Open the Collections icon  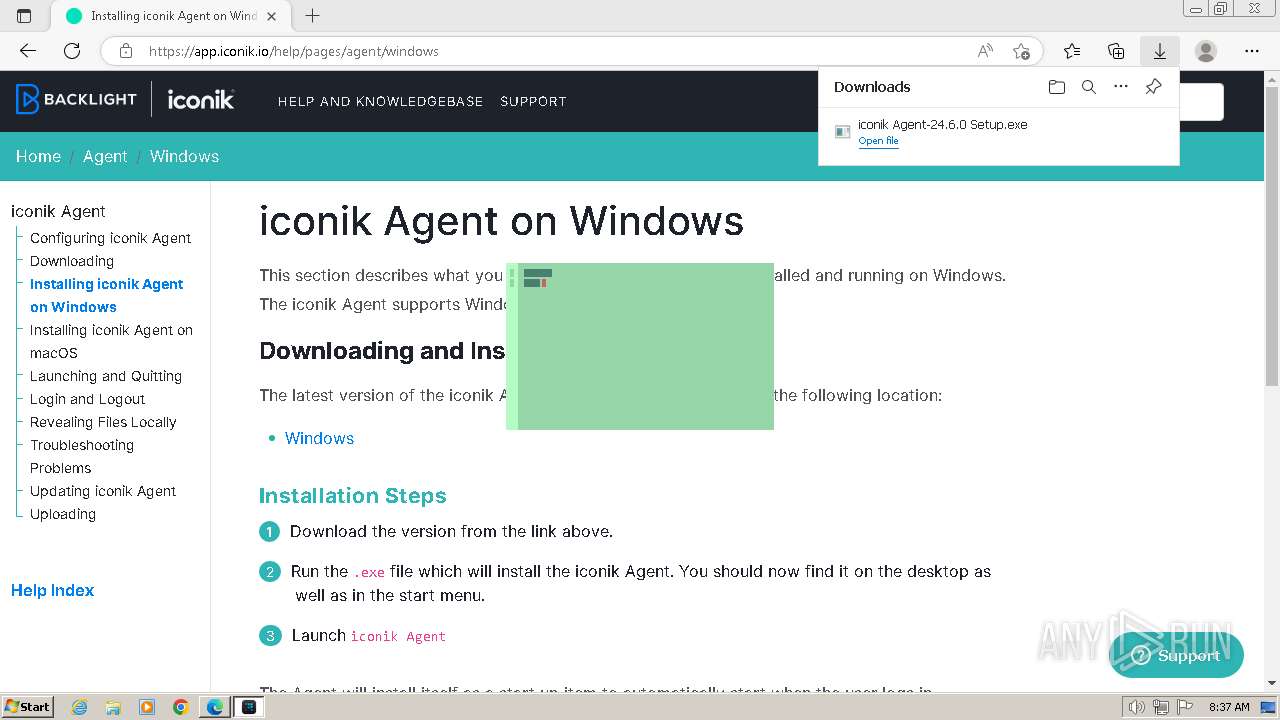click(x=1116, y=51)
